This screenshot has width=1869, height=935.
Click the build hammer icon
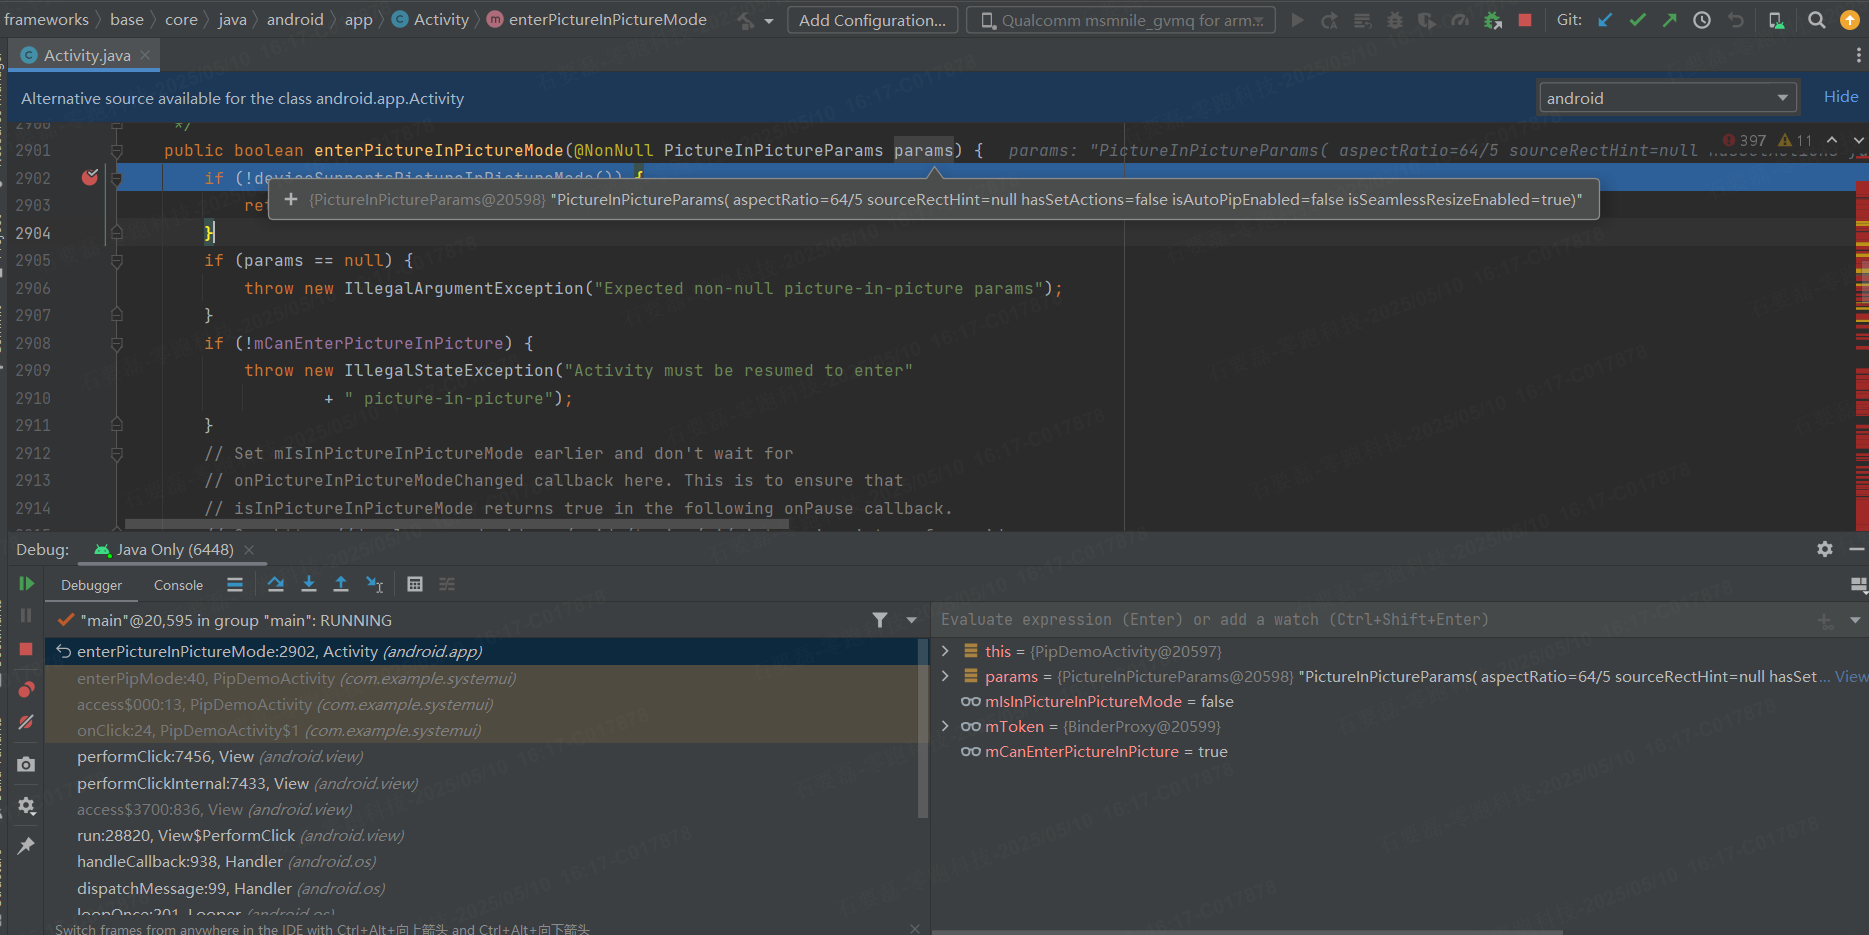click(x=746, y=20)
